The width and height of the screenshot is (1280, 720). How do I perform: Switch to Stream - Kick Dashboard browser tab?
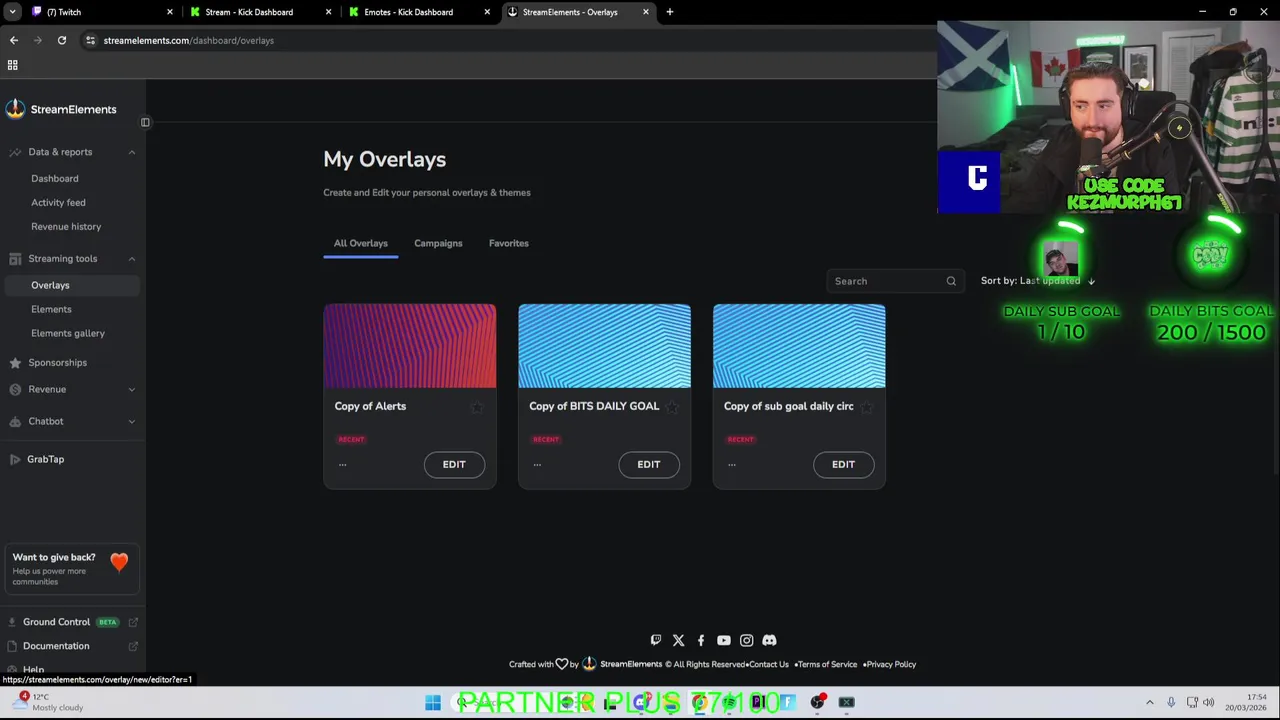(261, 12)
